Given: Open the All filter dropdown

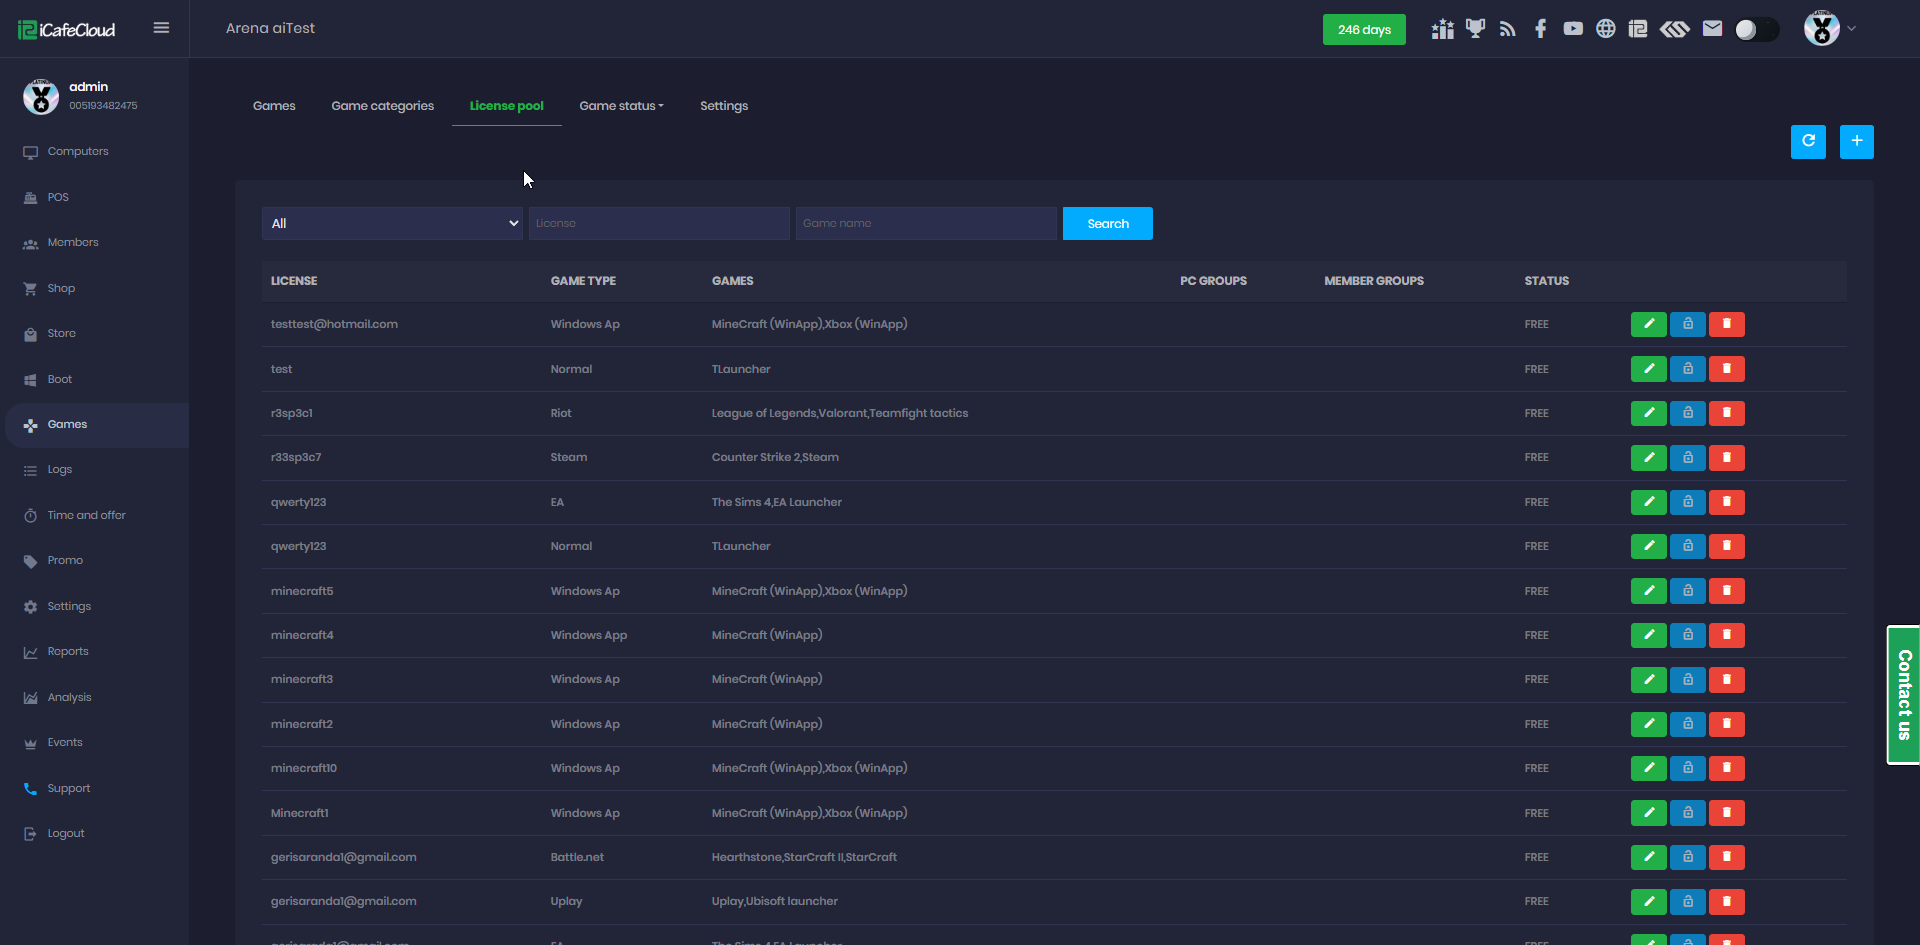Looking at the screenshot, I should click(x=392, y=223).
